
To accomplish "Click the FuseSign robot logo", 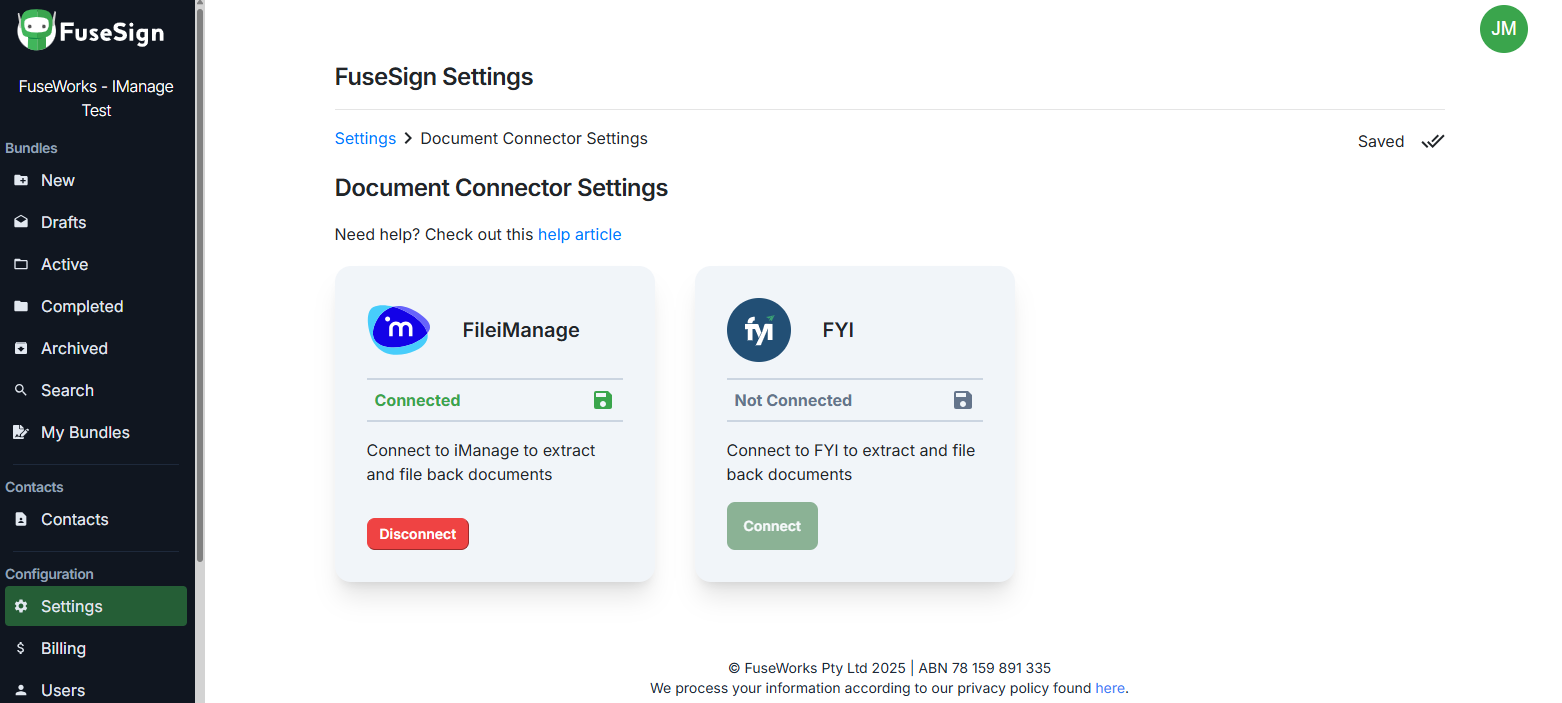I will pos(35,30).
